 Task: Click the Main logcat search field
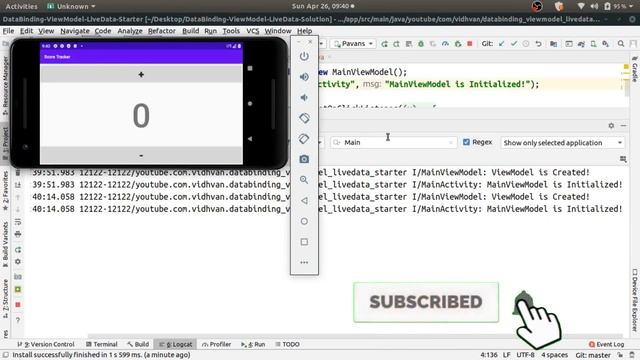click(x=394, y=142)
